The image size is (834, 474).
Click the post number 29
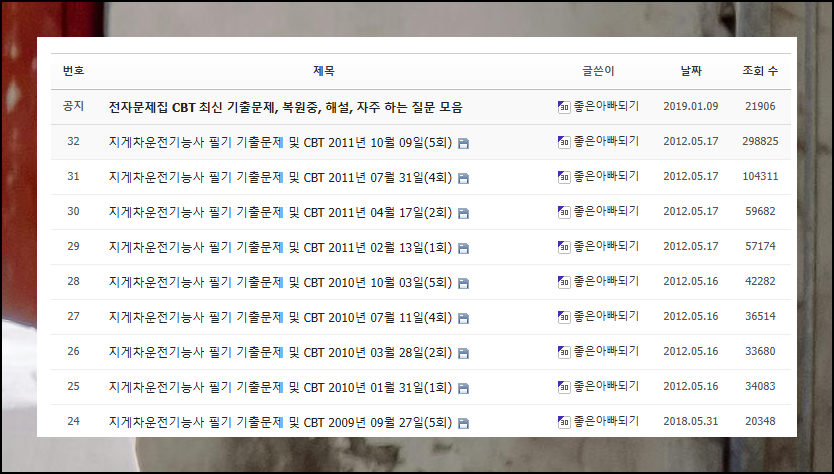(x=73, y=246)
